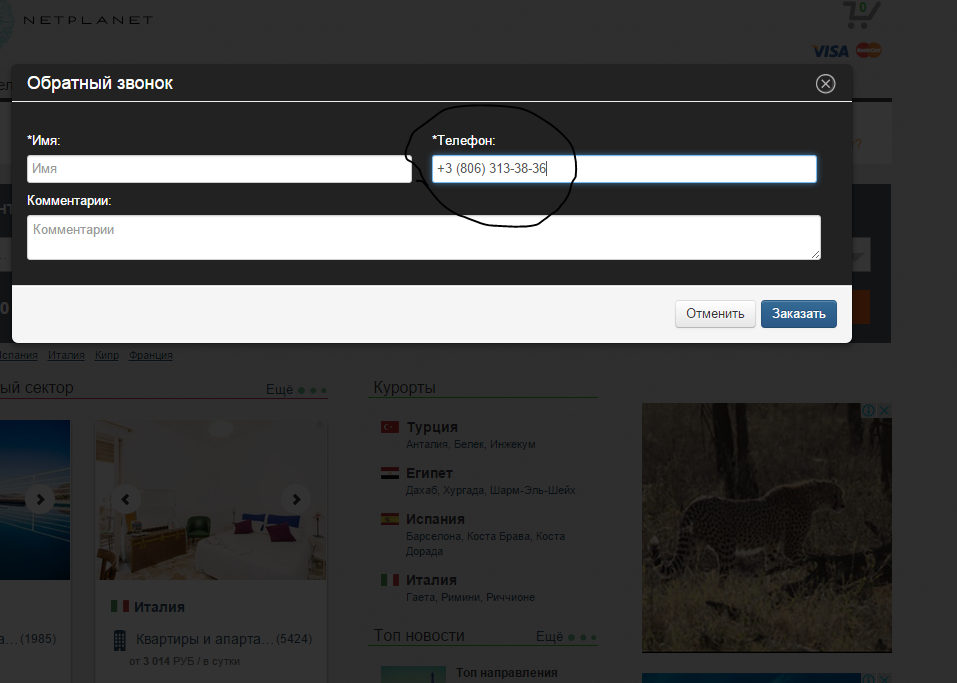Click the building icon beside Квартиры и апарта…

click(x=119, y=639)
